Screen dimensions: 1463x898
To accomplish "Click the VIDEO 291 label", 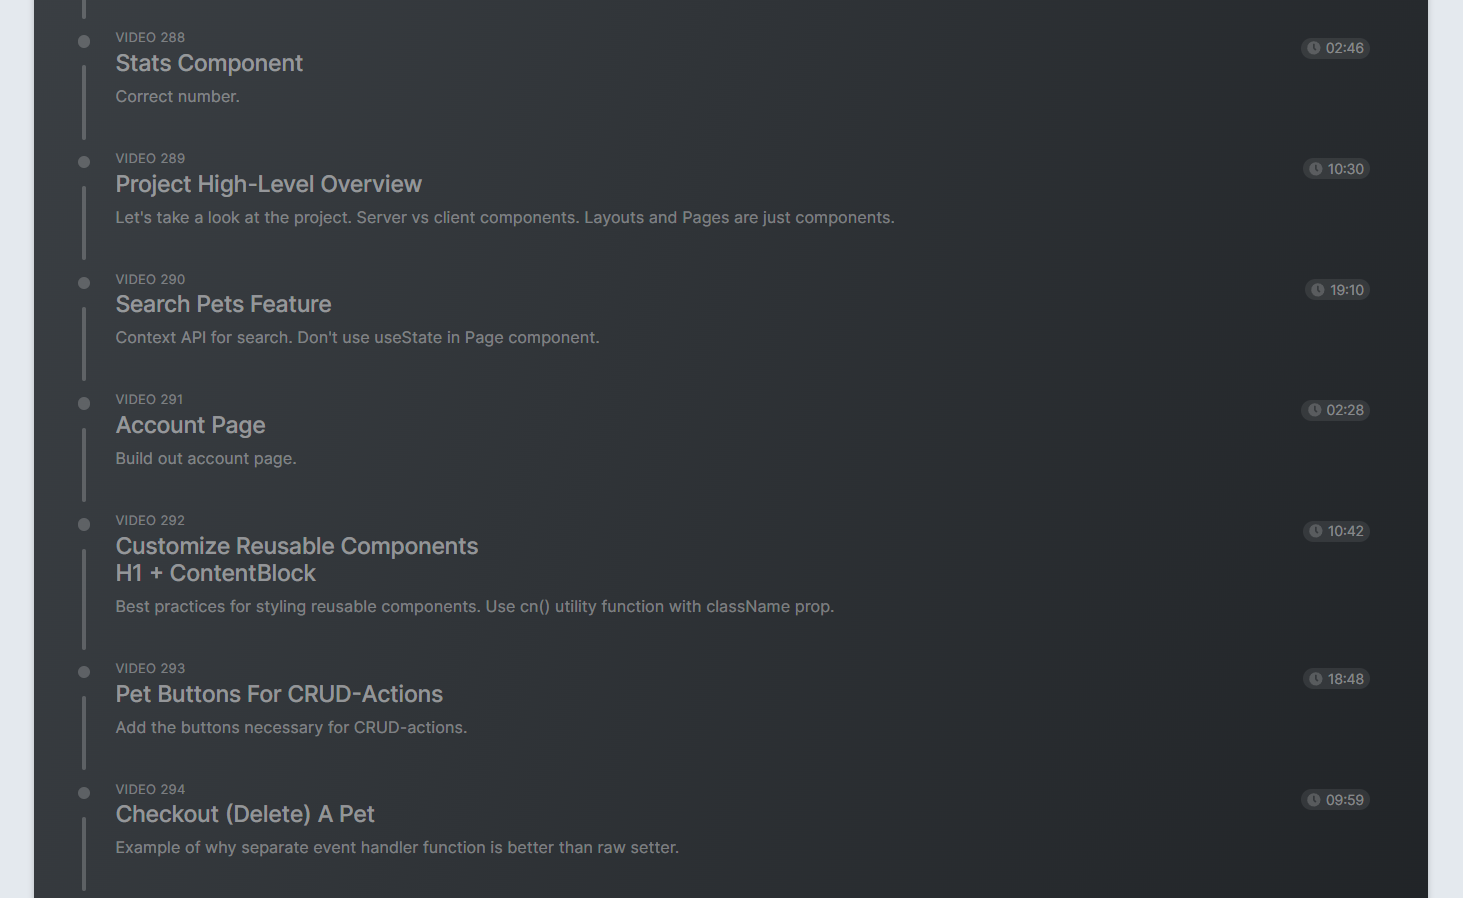I will (149, 399).
